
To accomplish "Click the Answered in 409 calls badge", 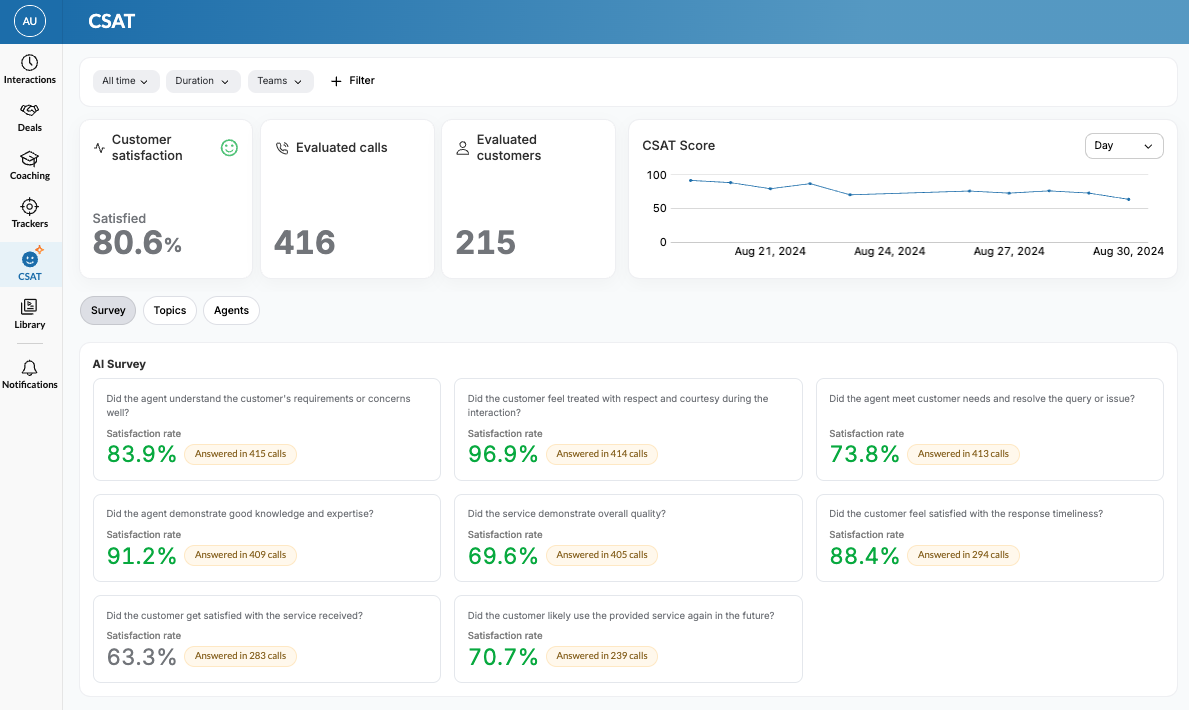I will pos(240,555).
